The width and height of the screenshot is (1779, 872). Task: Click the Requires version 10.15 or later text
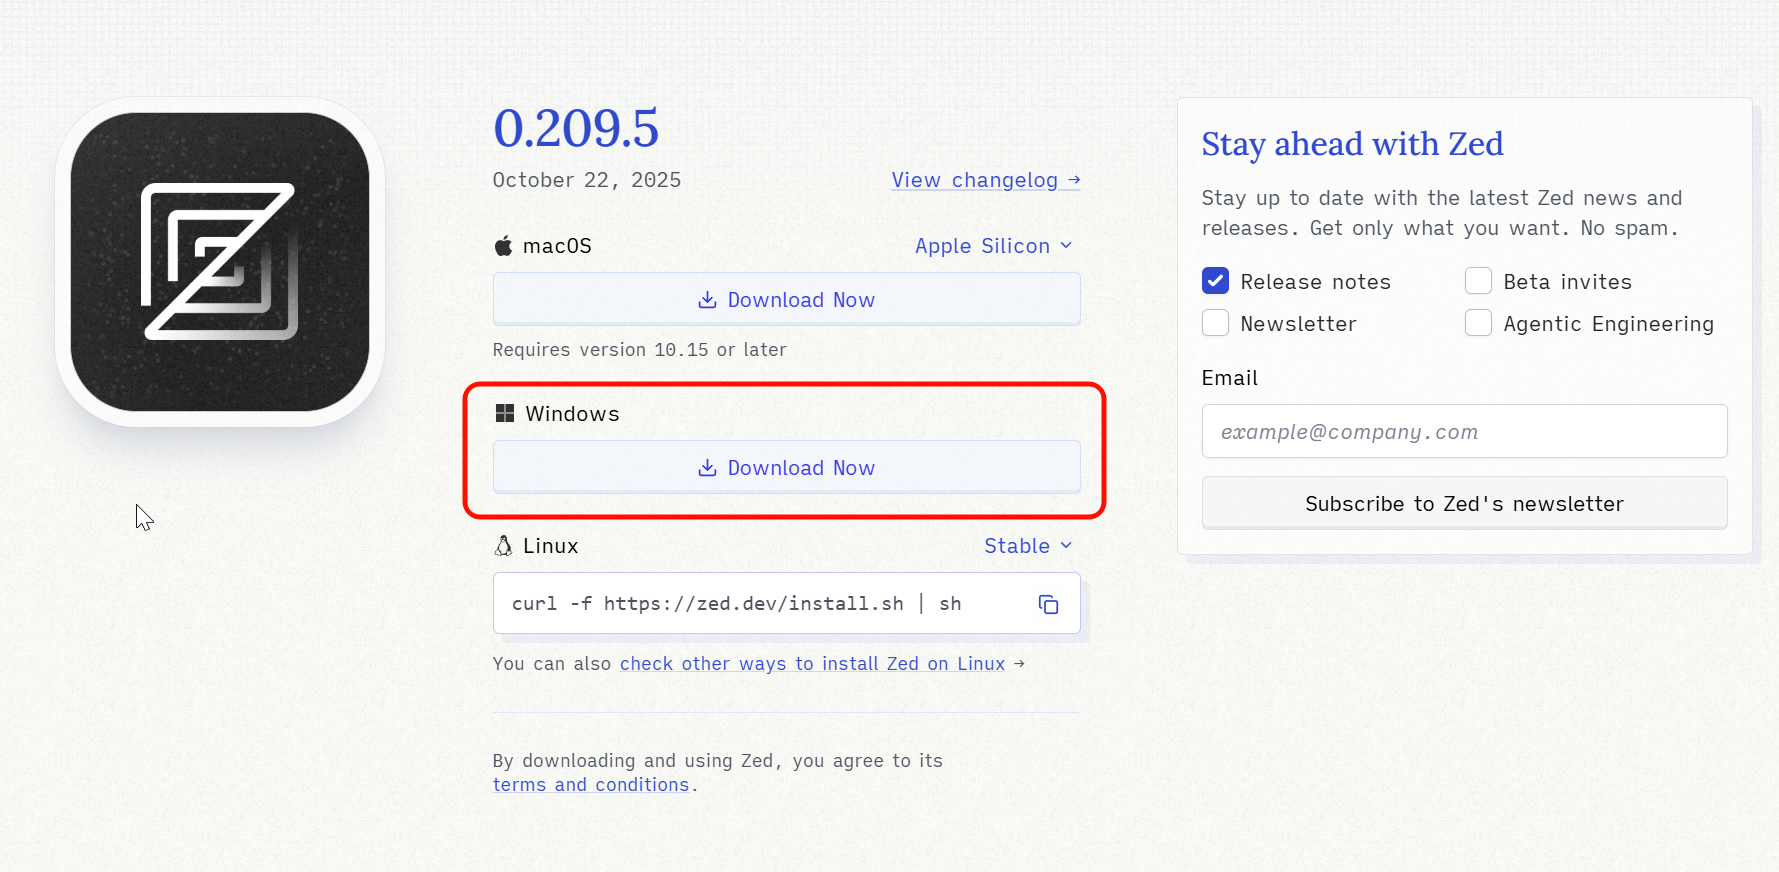pos(640,350)
